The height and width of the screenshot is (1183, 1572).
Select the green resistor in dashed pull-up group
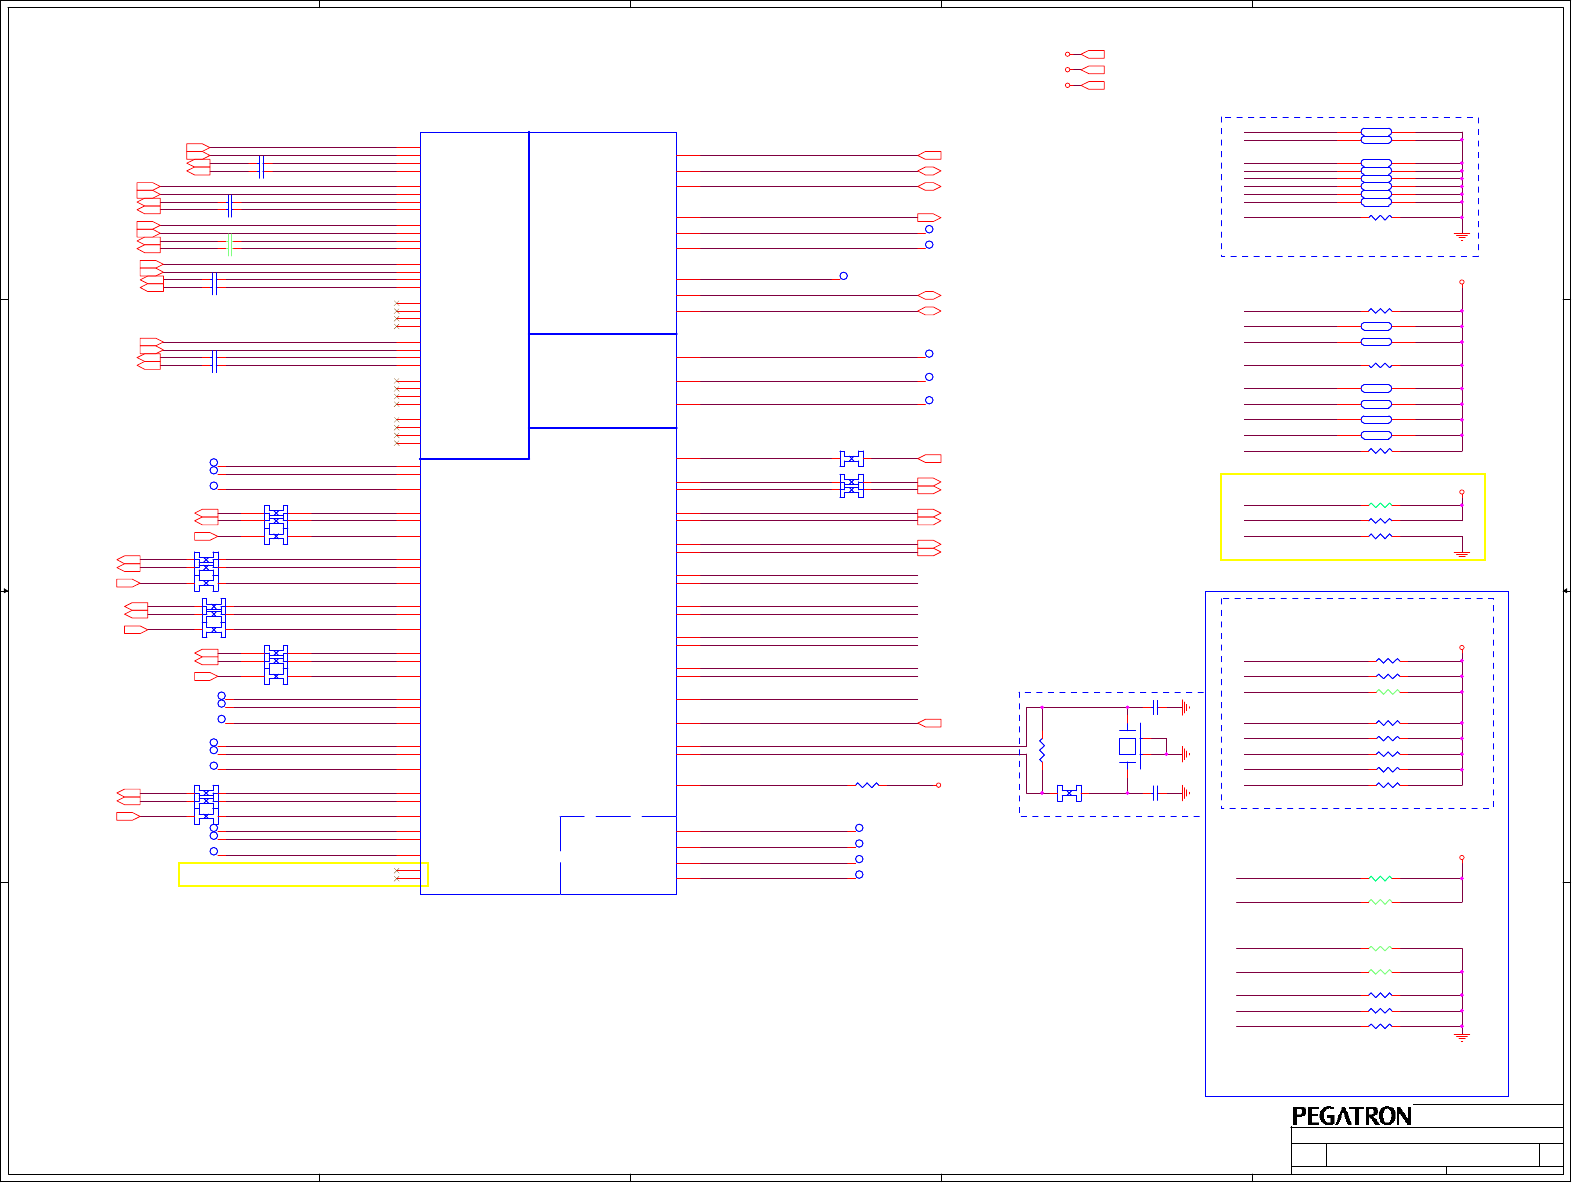tap(1388, 692)
